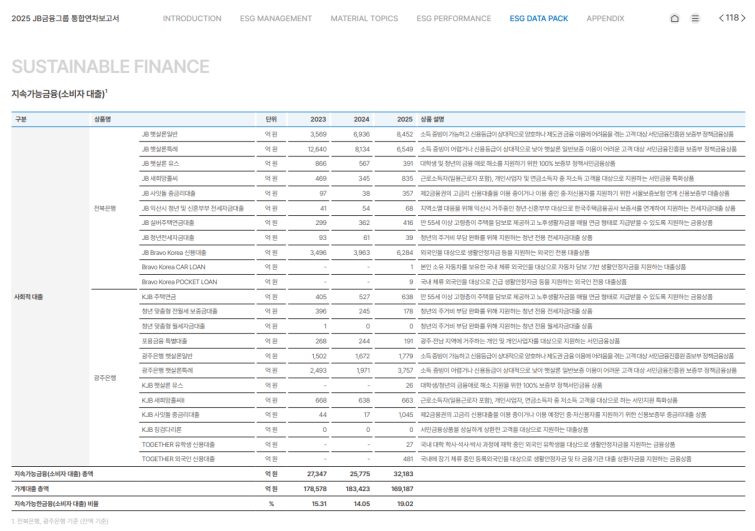The width and height of the screenshot is (755, 531).
Task: Select the Bravo Korea CAR LOAN name
Action: pyautogui.click(x=173, y=267)
